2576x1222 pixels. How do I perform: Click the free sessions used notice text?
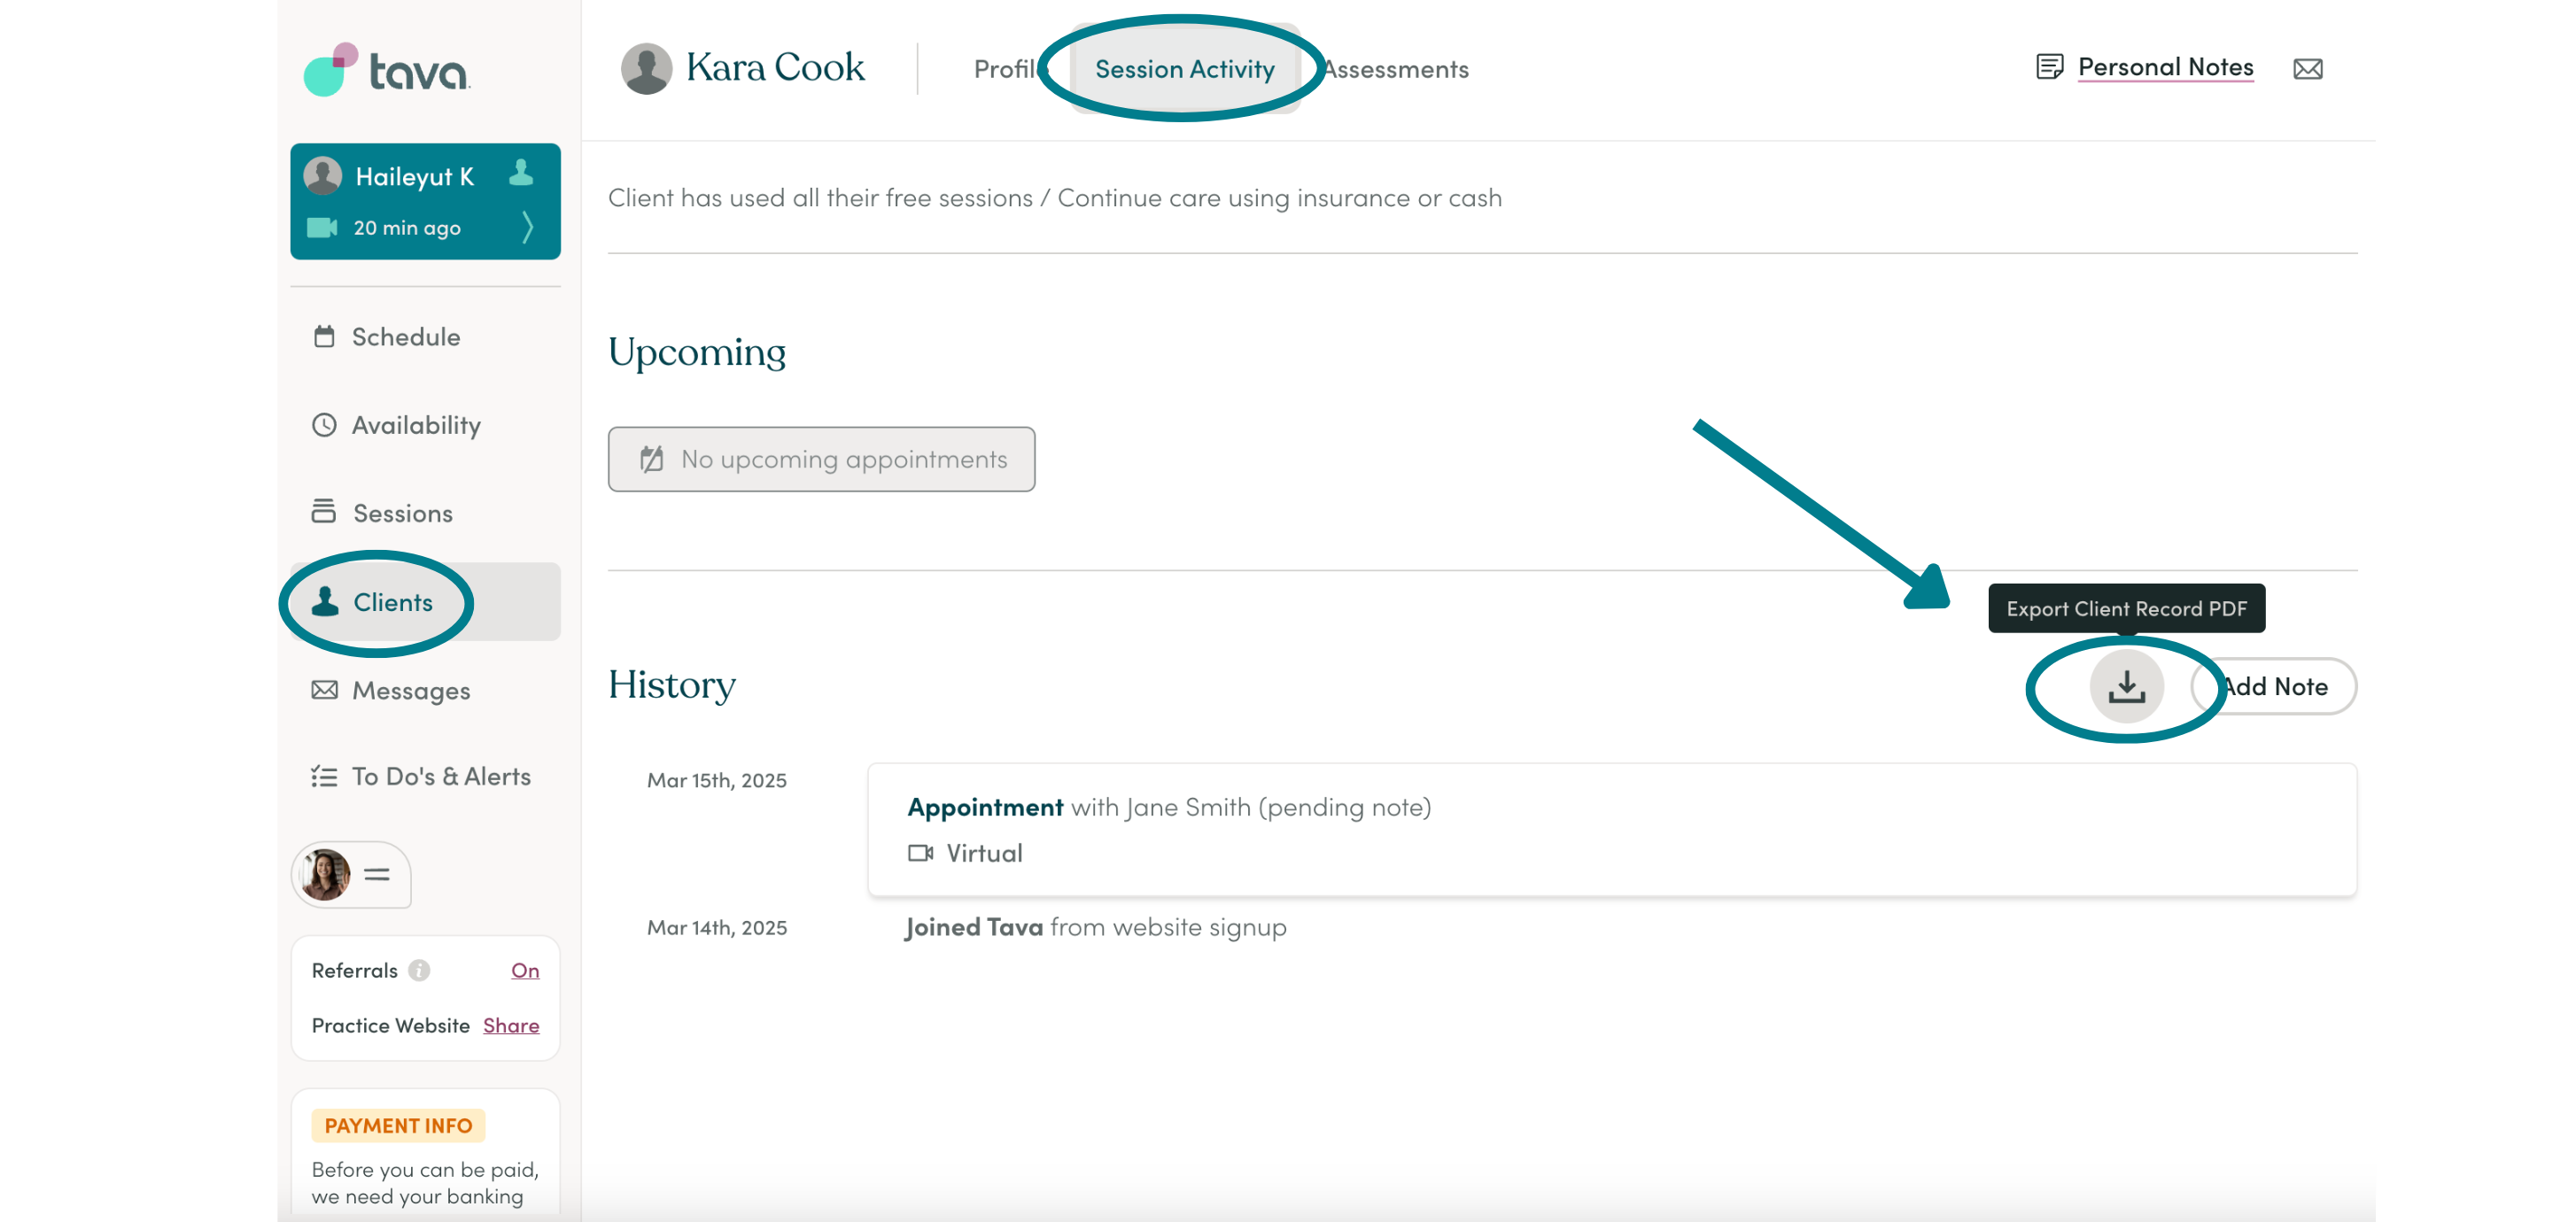tap(1055, 198)
